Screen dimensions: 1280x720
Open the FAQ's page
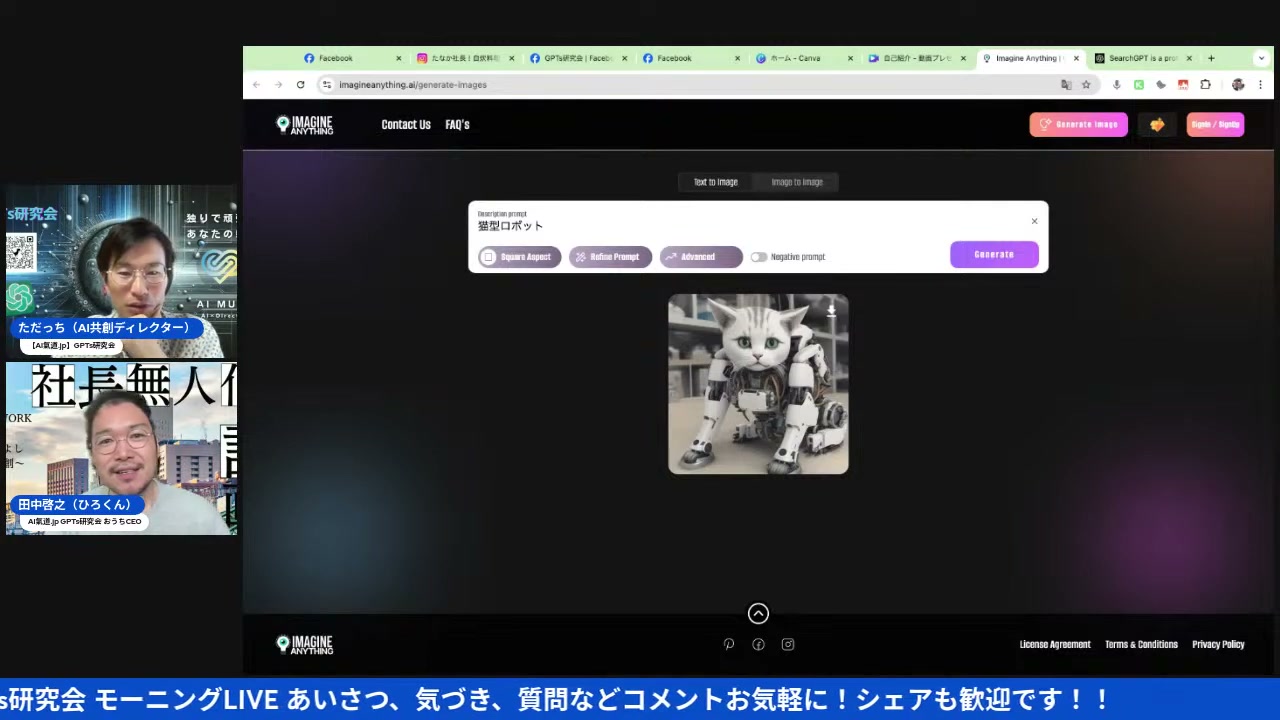coord(457,125)
